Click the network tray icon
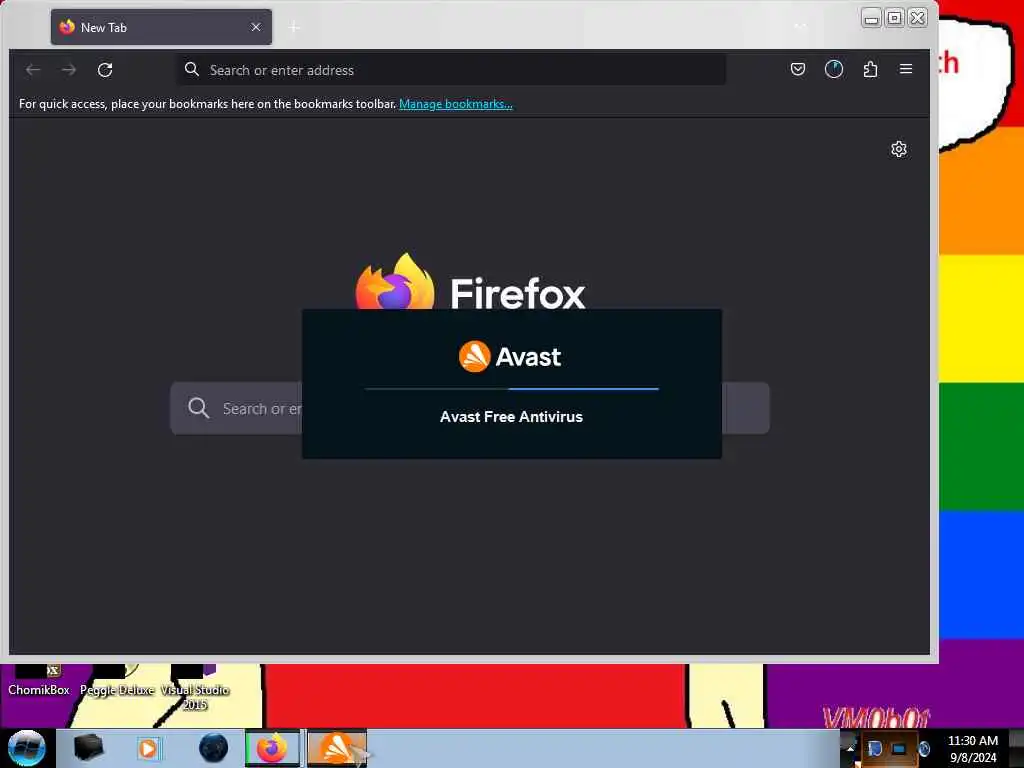The width and height of the screenshot is (1024, 768). [899, 749]
